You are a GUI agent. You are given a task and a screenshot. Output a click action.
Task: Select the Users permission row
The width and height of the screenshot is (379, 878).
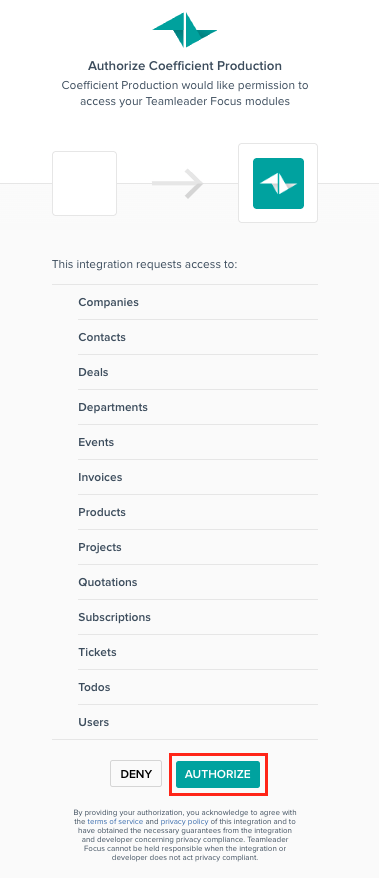(x=198, y=722)
